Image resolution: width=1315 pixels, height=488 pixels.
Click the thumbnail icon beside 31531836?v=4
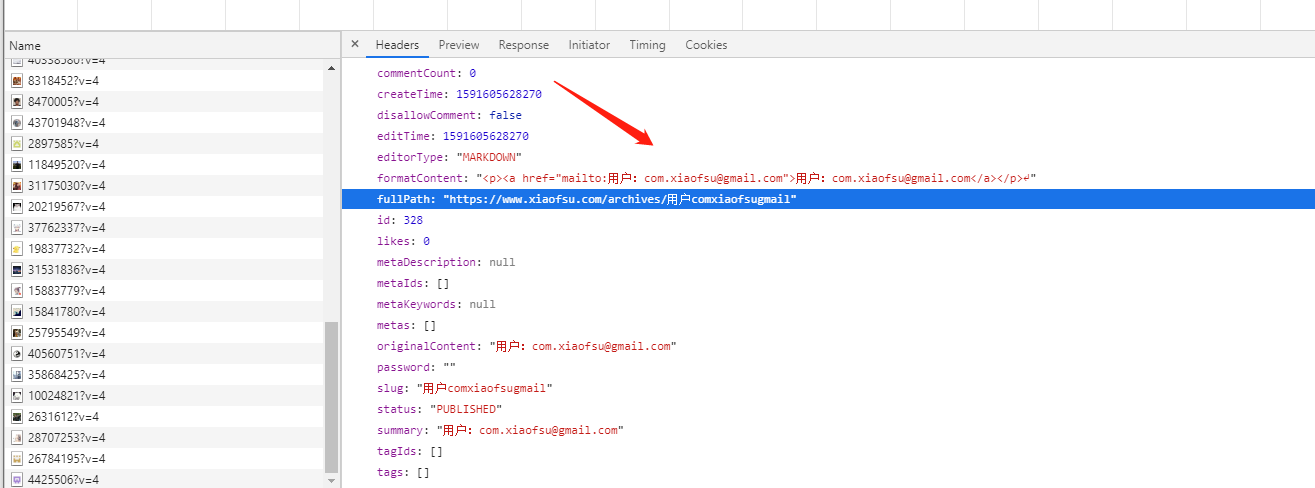click(17, 269)
